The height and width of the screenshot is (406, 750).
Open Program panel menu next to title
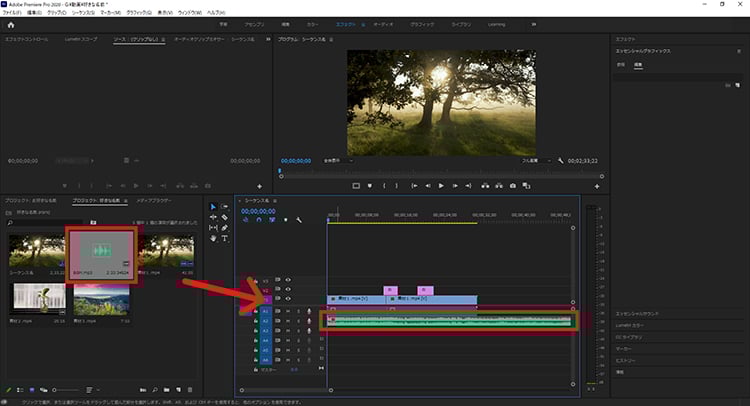(x=331, y=39)
